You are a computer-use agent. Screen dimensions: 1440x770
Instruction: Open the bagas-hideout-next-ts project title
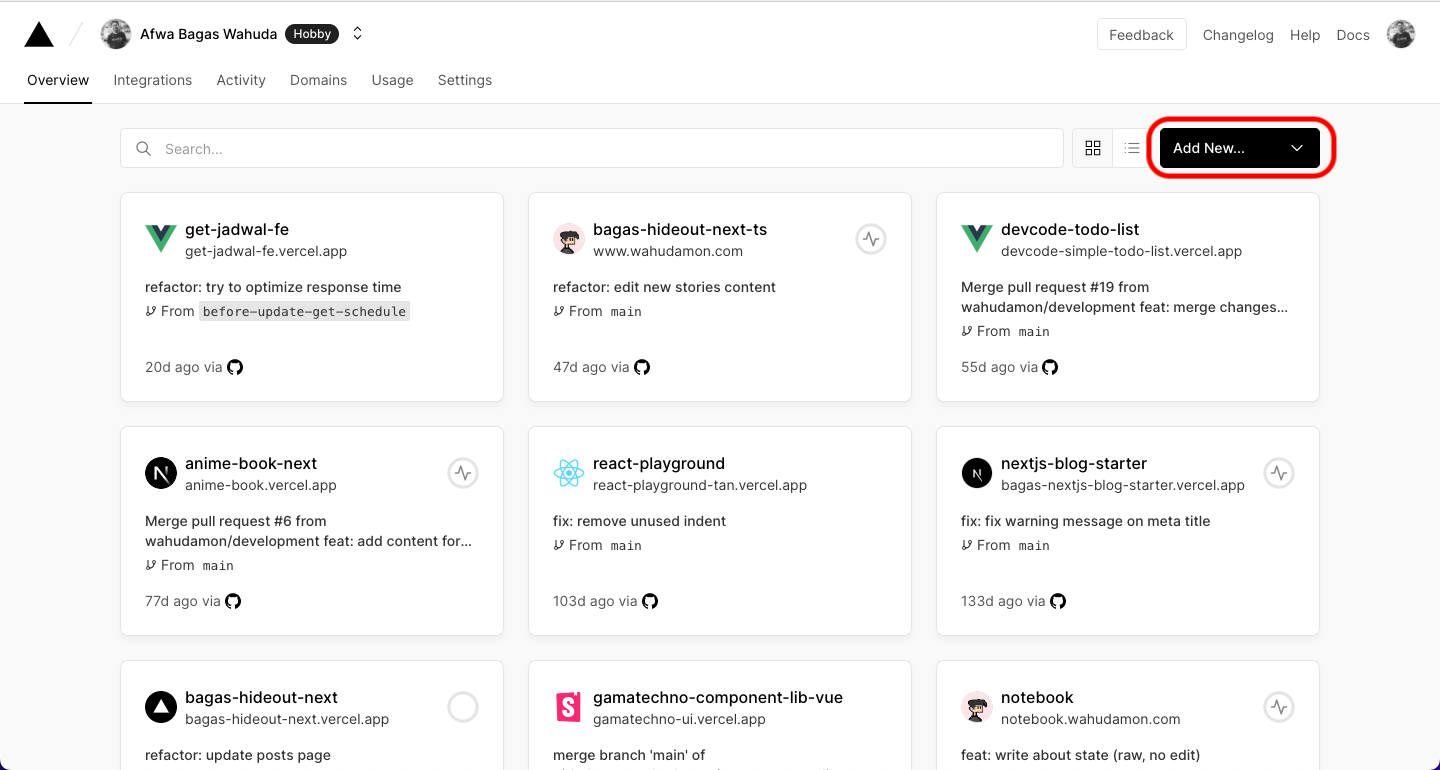[680, 229]
